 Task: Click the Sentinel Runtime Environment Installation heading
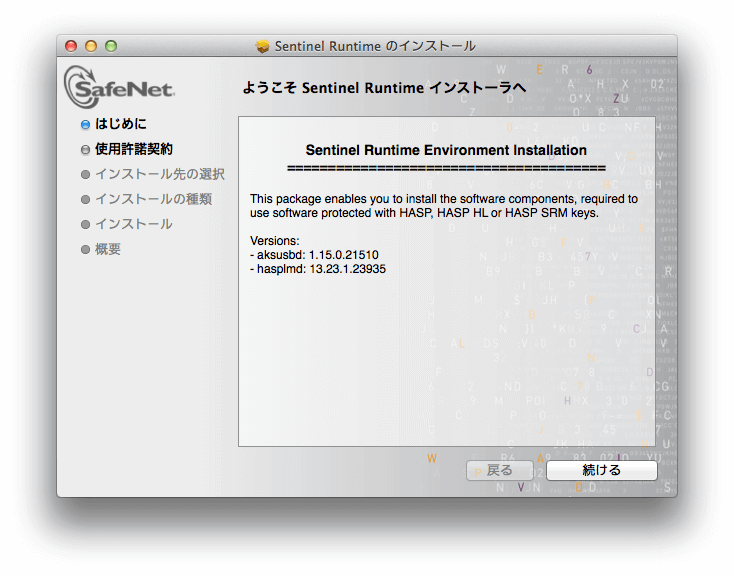pyautogui.click(x=446, y=150)
